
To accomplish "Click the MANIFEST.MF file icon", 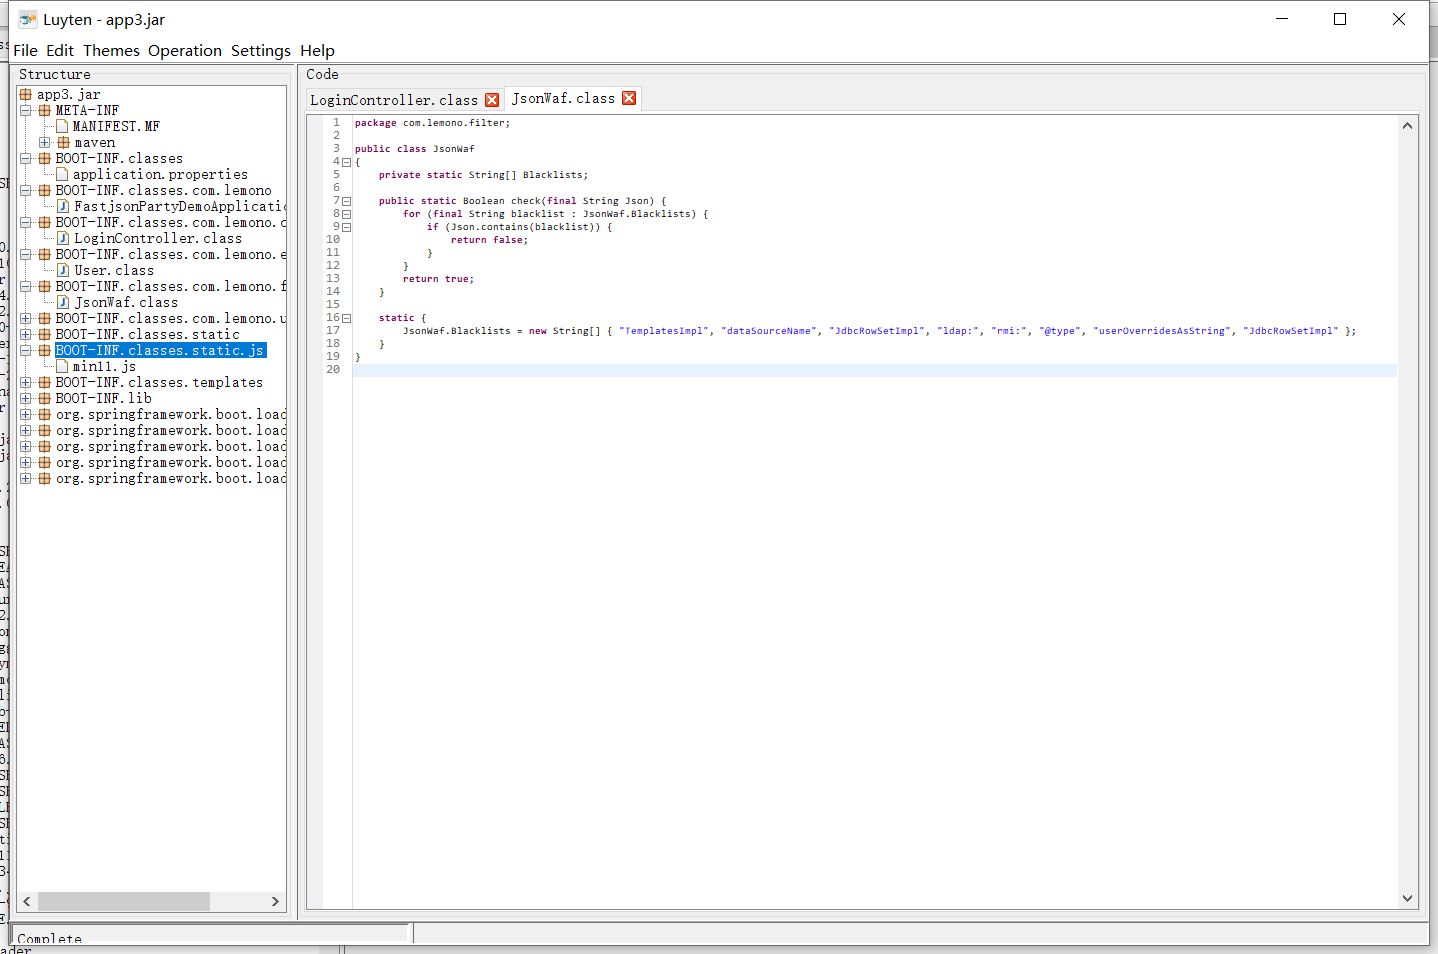I will coord(62,126).
